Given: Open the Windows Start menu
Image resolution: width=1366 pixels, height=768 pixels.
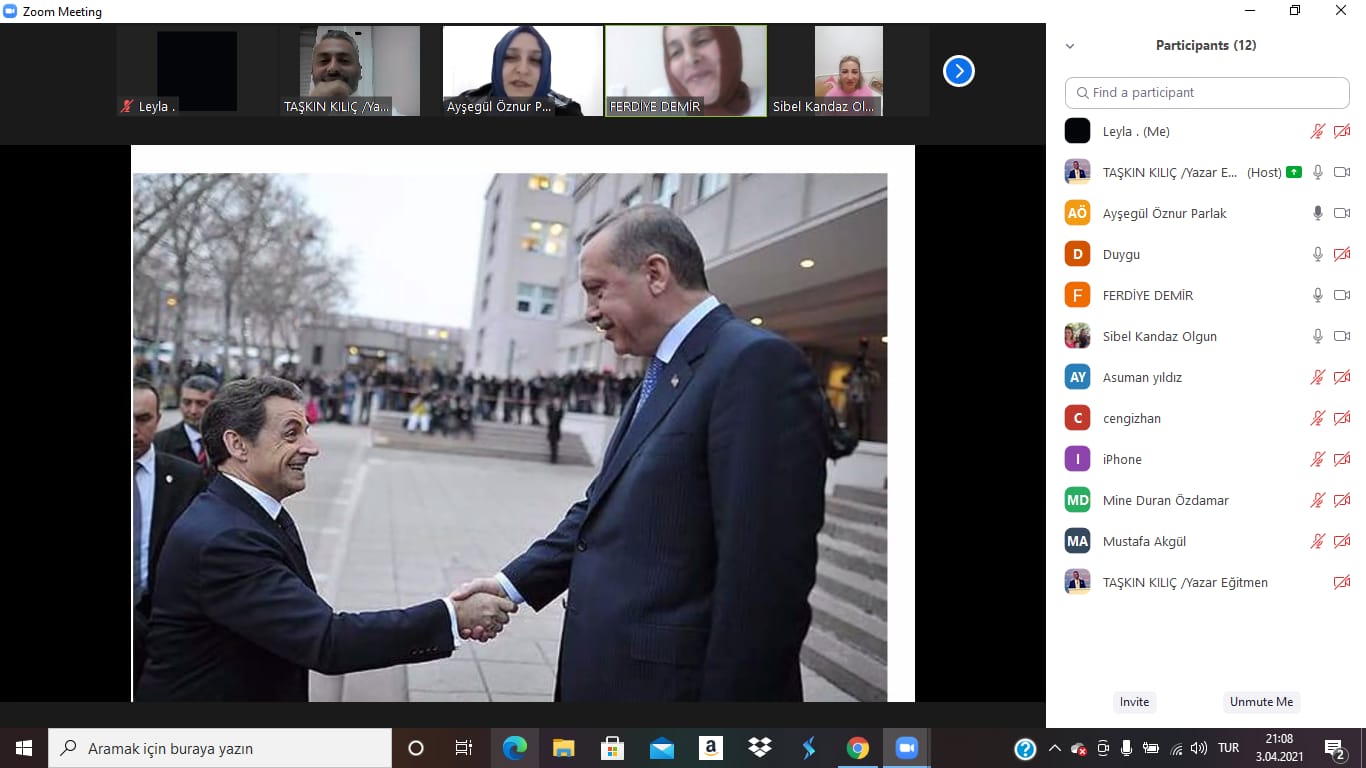Looking at the screenshot, I should point(24,748).
